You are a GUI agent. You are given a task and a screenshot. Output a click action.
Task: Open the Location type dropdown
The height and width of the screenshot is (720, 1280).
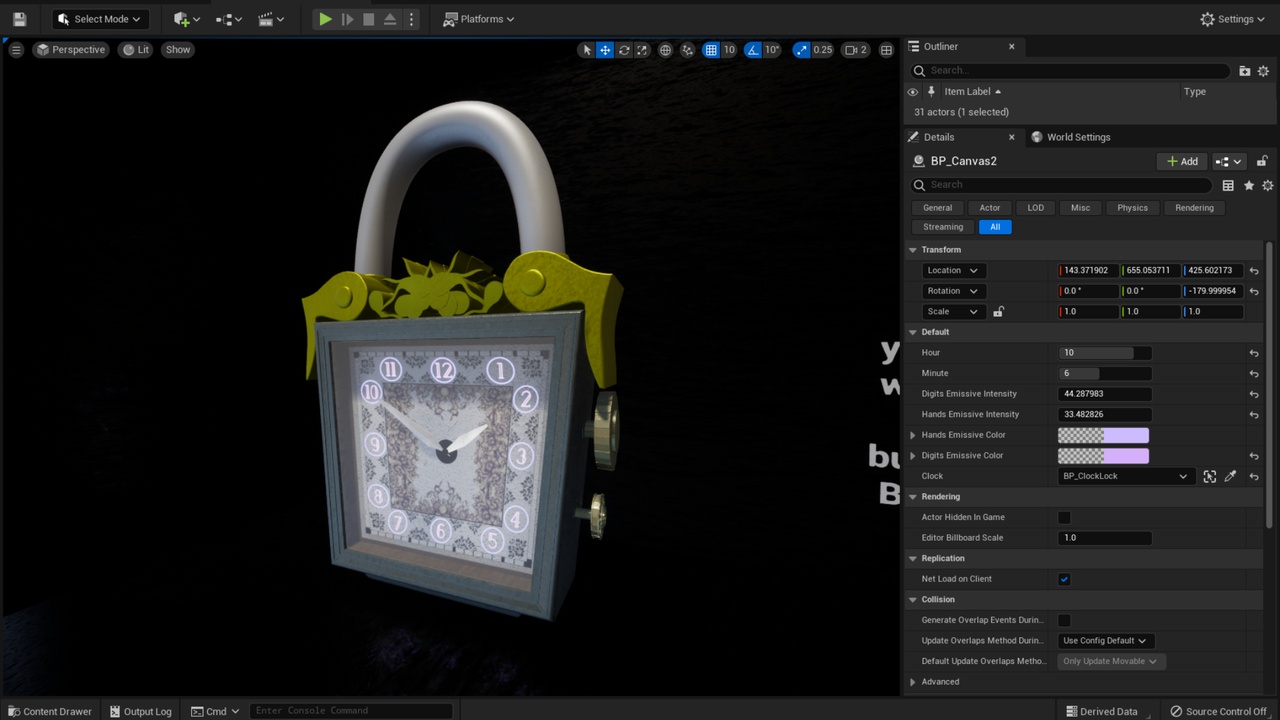coord(952,270)
